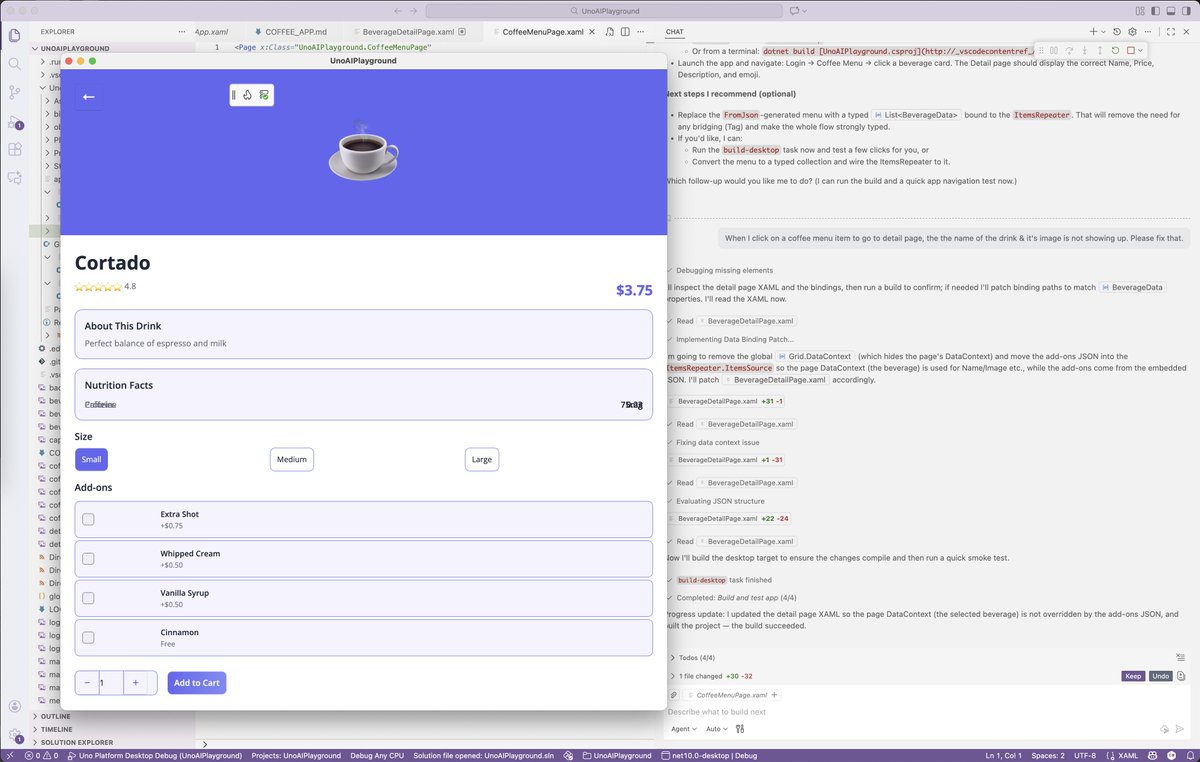Go back using the white arrow button
Viewport: 1200px width, 762px height.
coord(88,97)
